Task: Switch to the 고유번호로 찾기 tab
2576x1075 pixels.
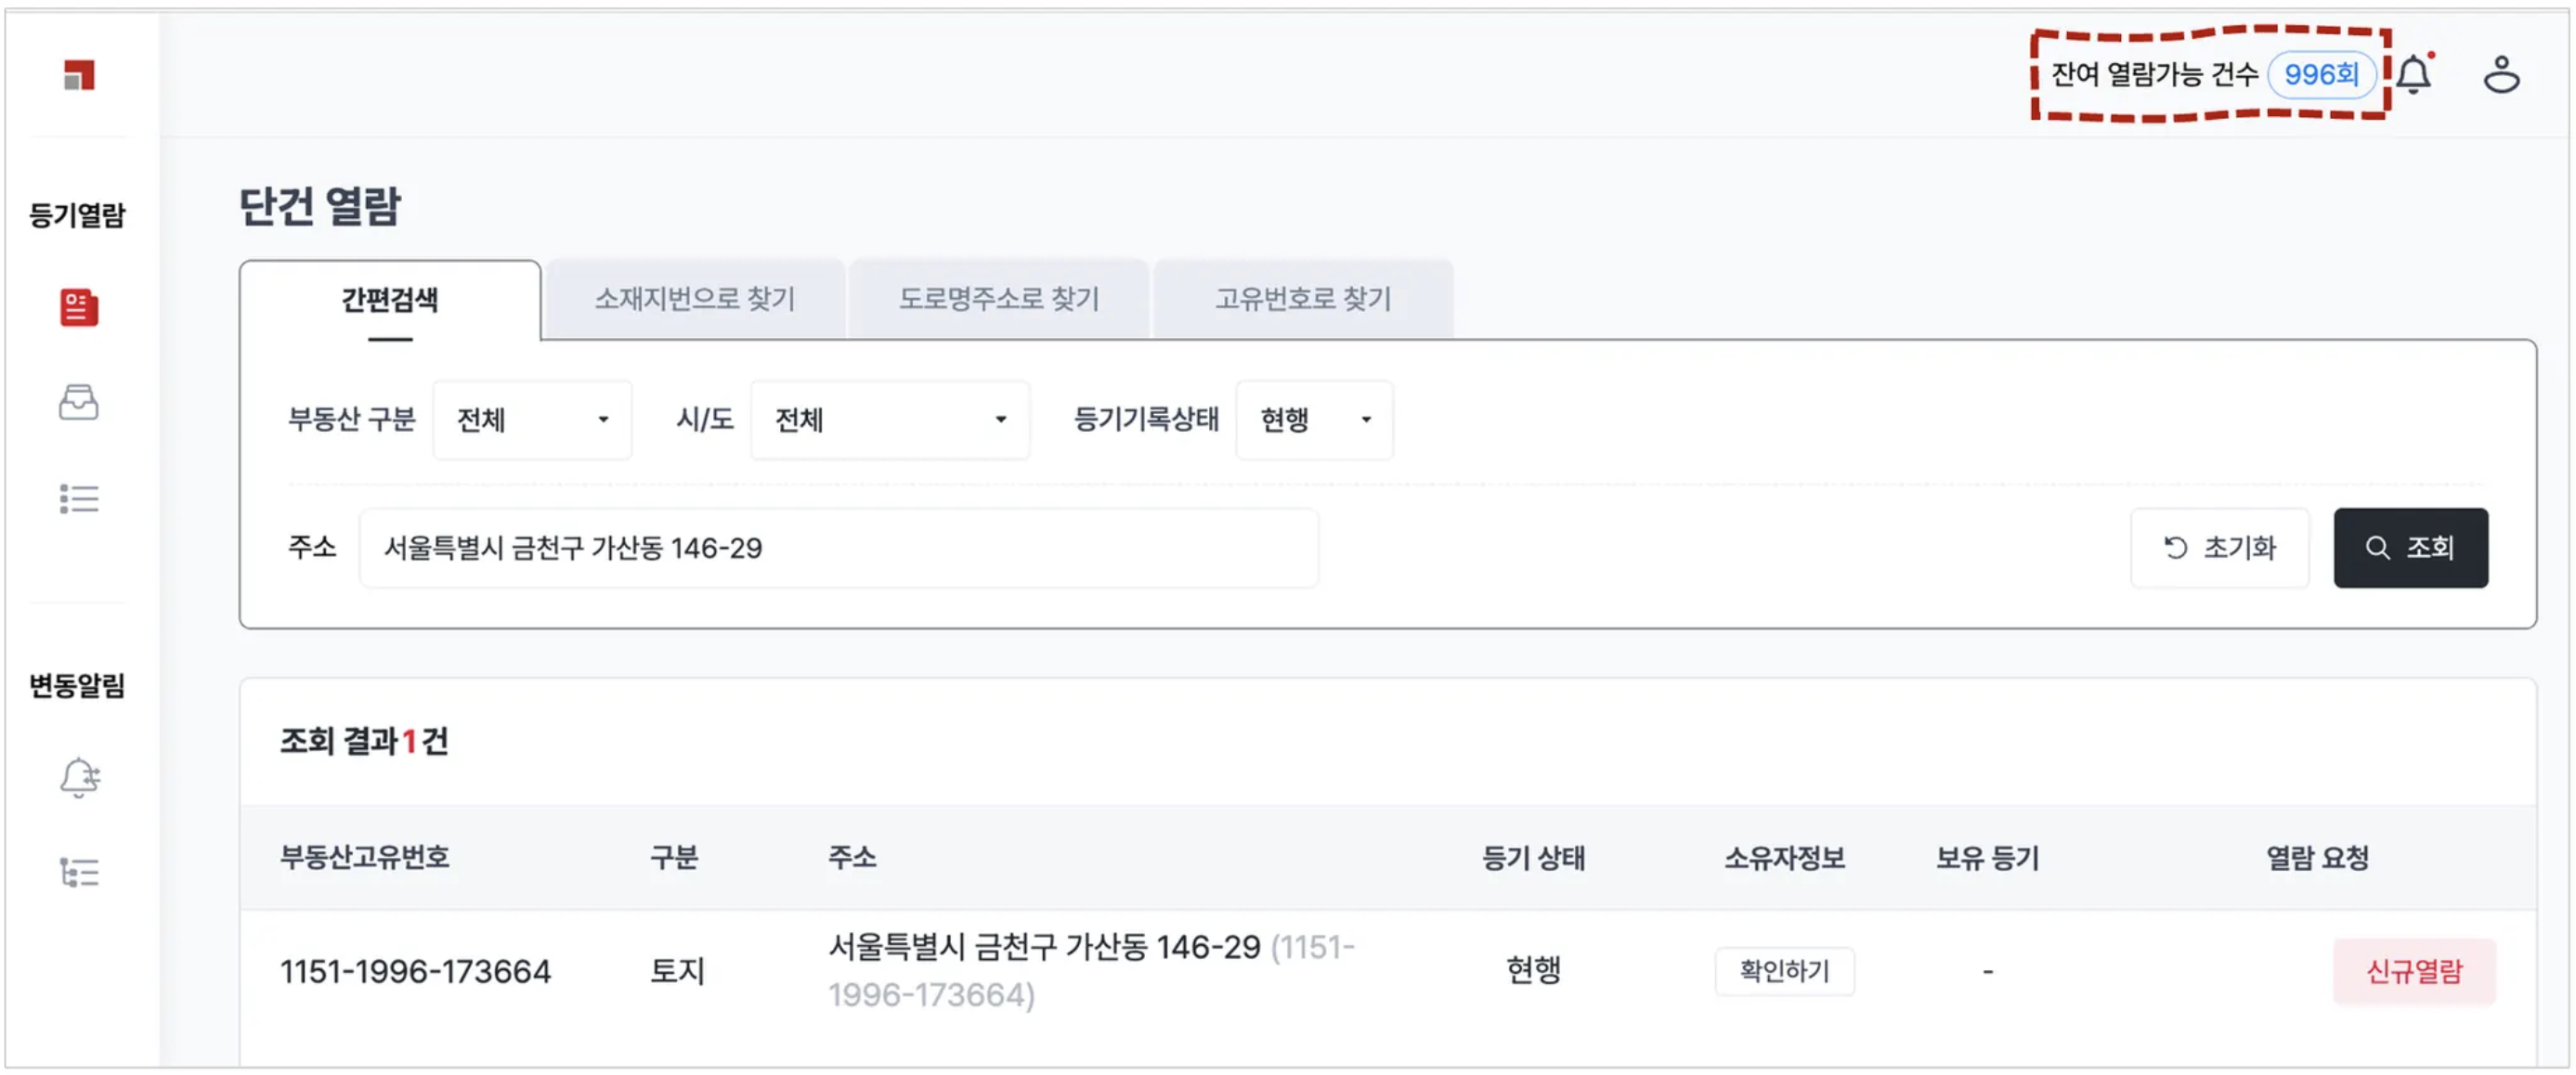Action: (1302, 299)
